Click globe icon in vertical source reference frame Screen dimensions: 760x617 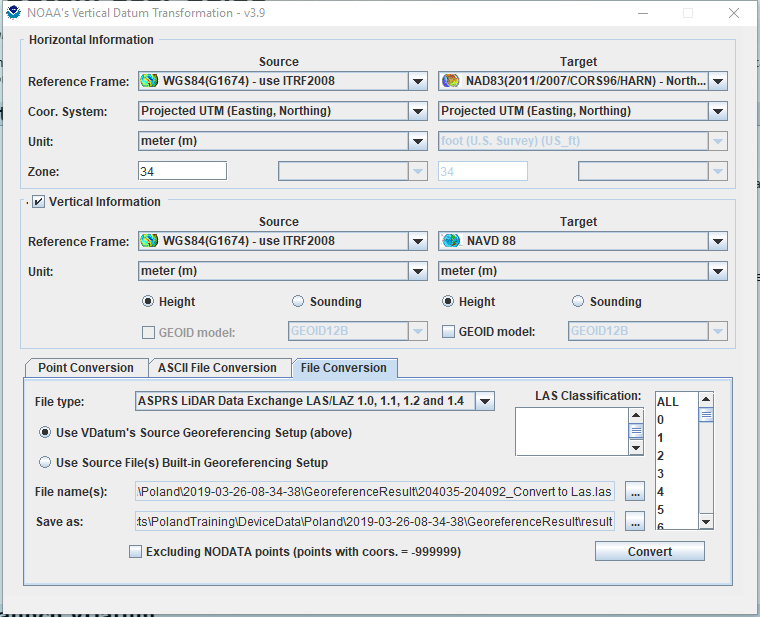149,241
